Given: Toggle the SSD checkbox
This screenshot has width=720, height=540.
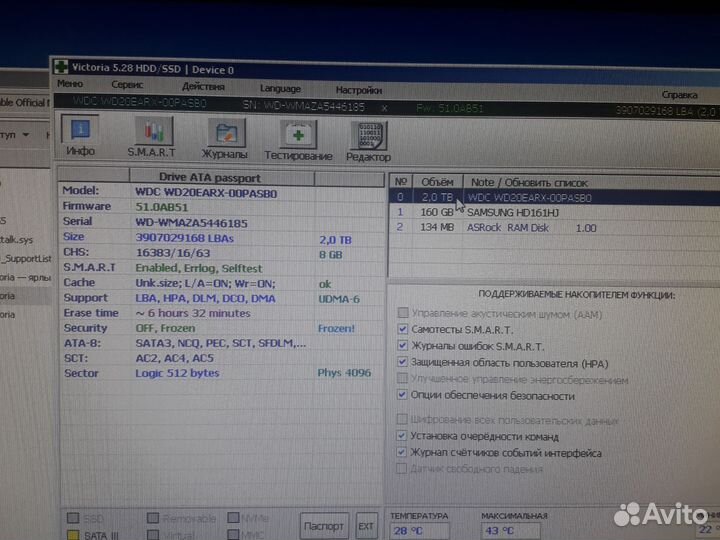Looking at the screenshot, I should click(x=73, y=518).
